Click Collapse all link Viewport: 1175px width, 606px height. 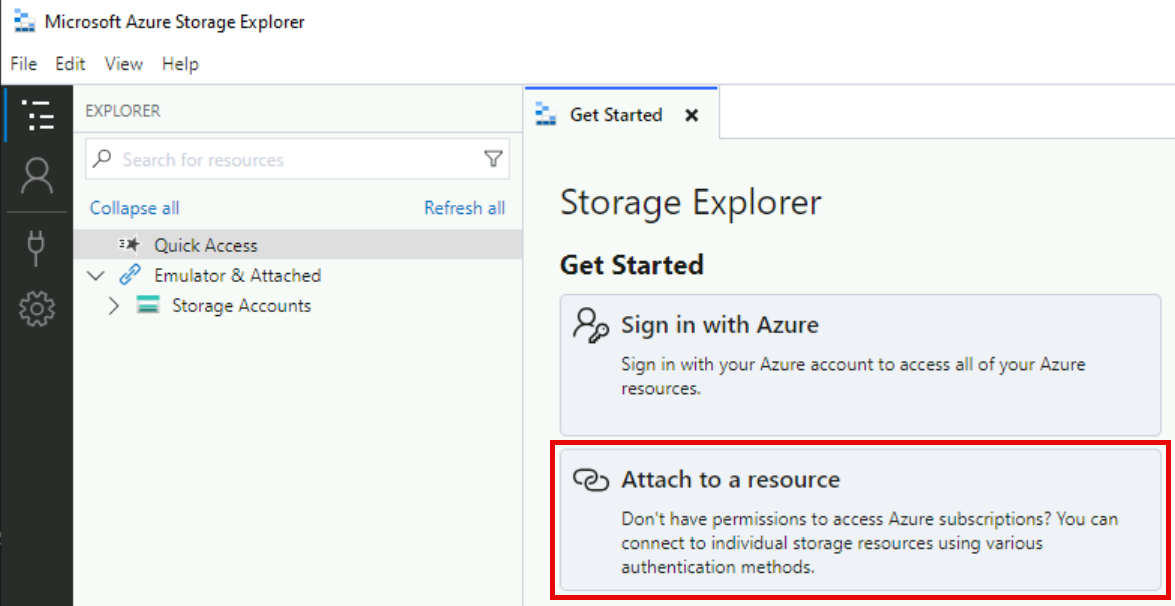tap(135, 208)
